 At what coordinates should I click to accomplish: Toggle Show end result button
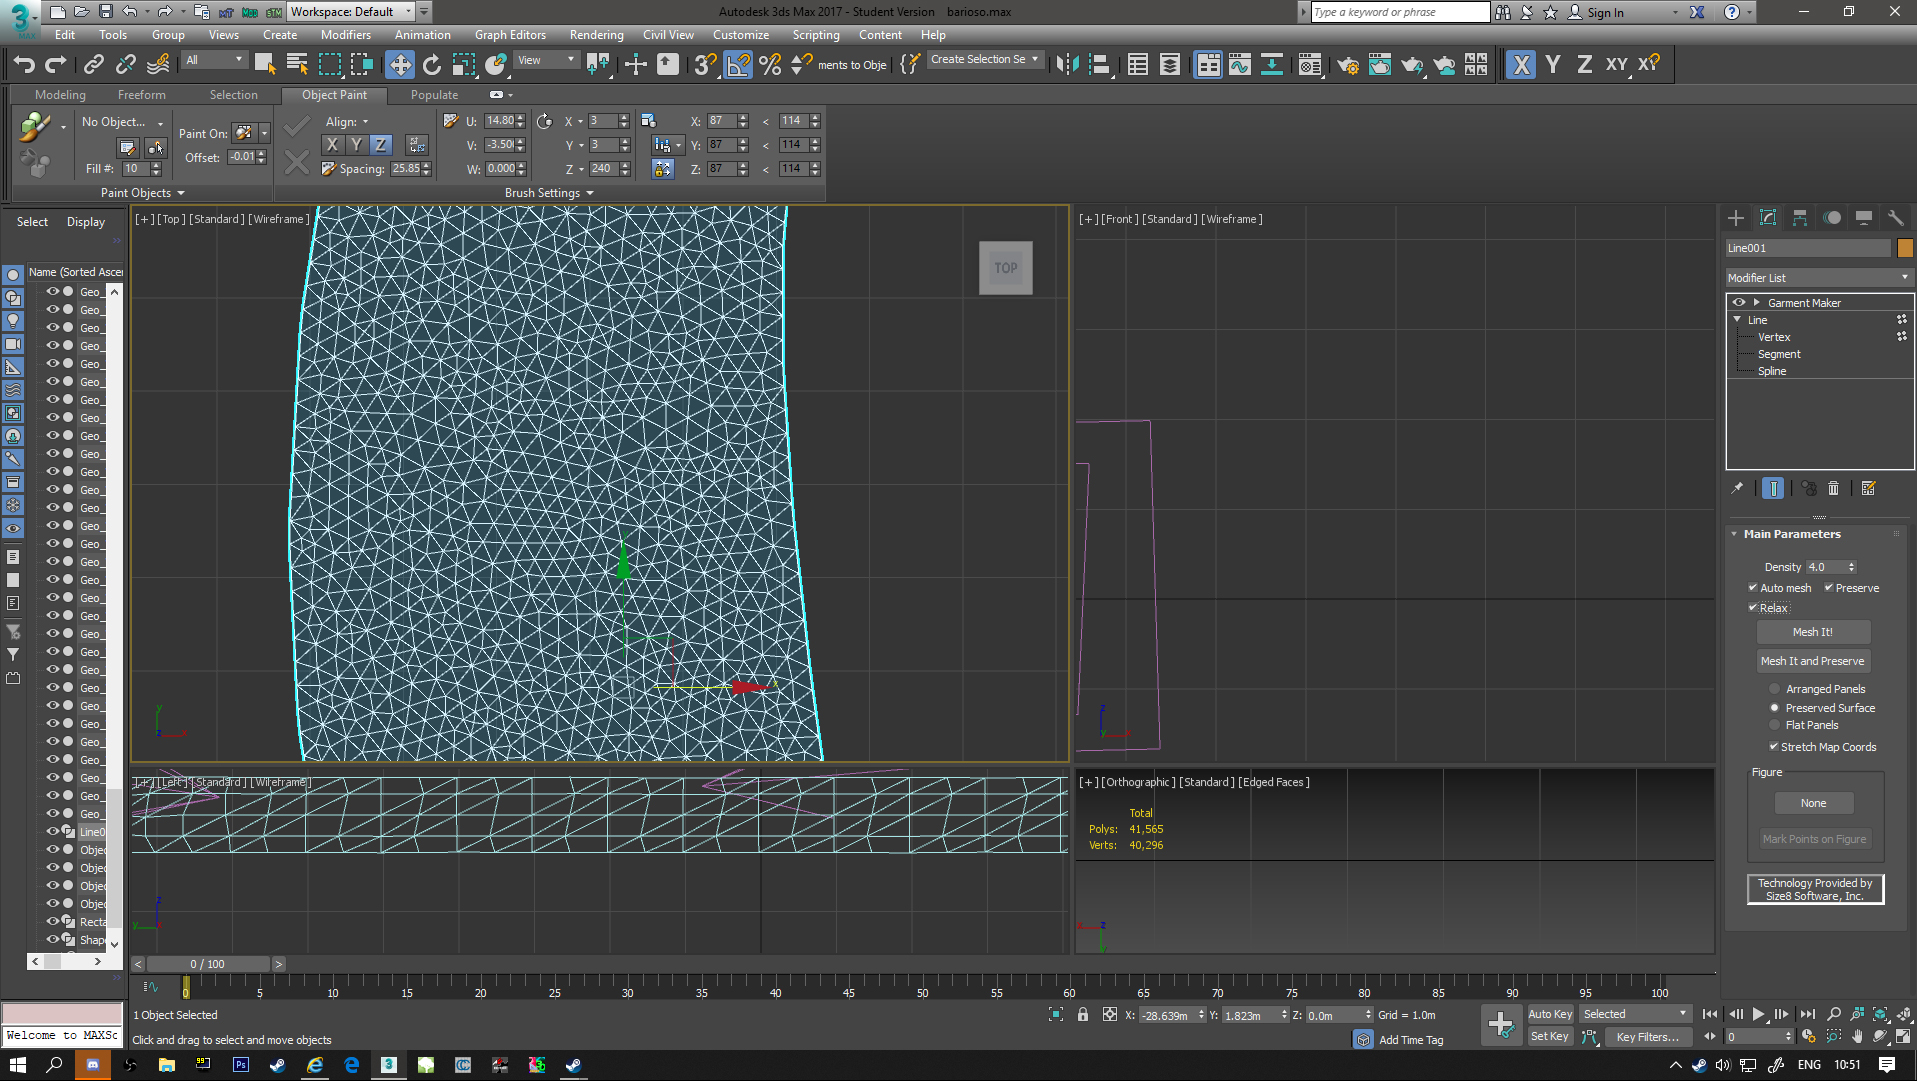1773,488
